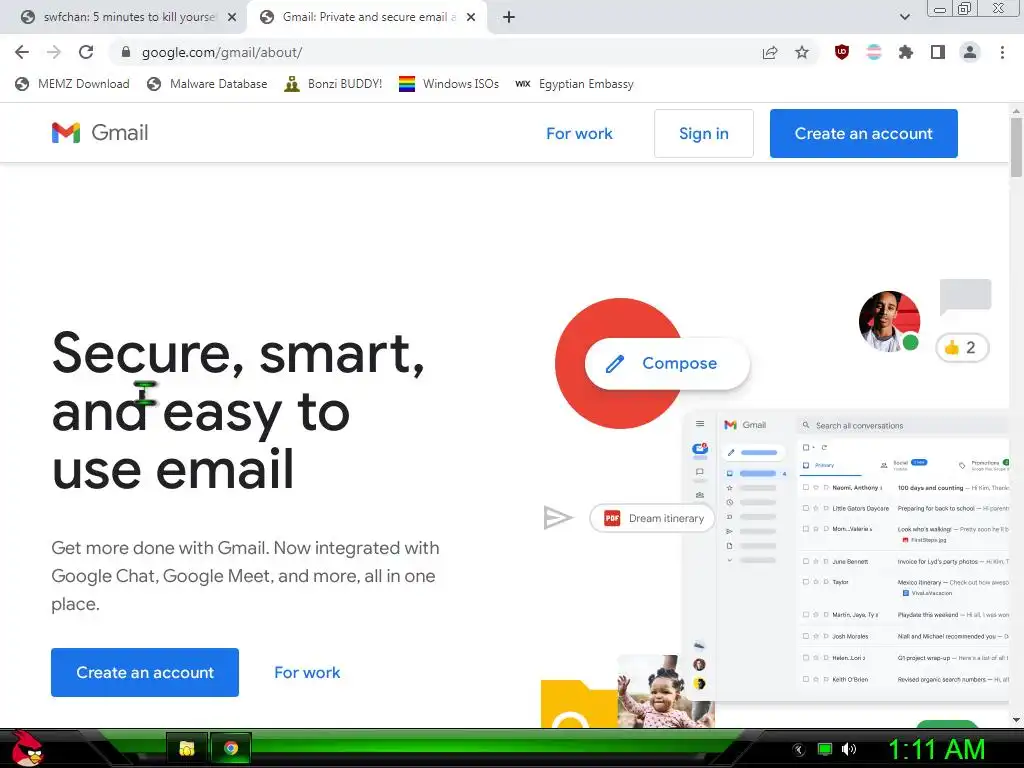
Task: Click the 1:11 AM taskbar clock
Action: (936, 749)
